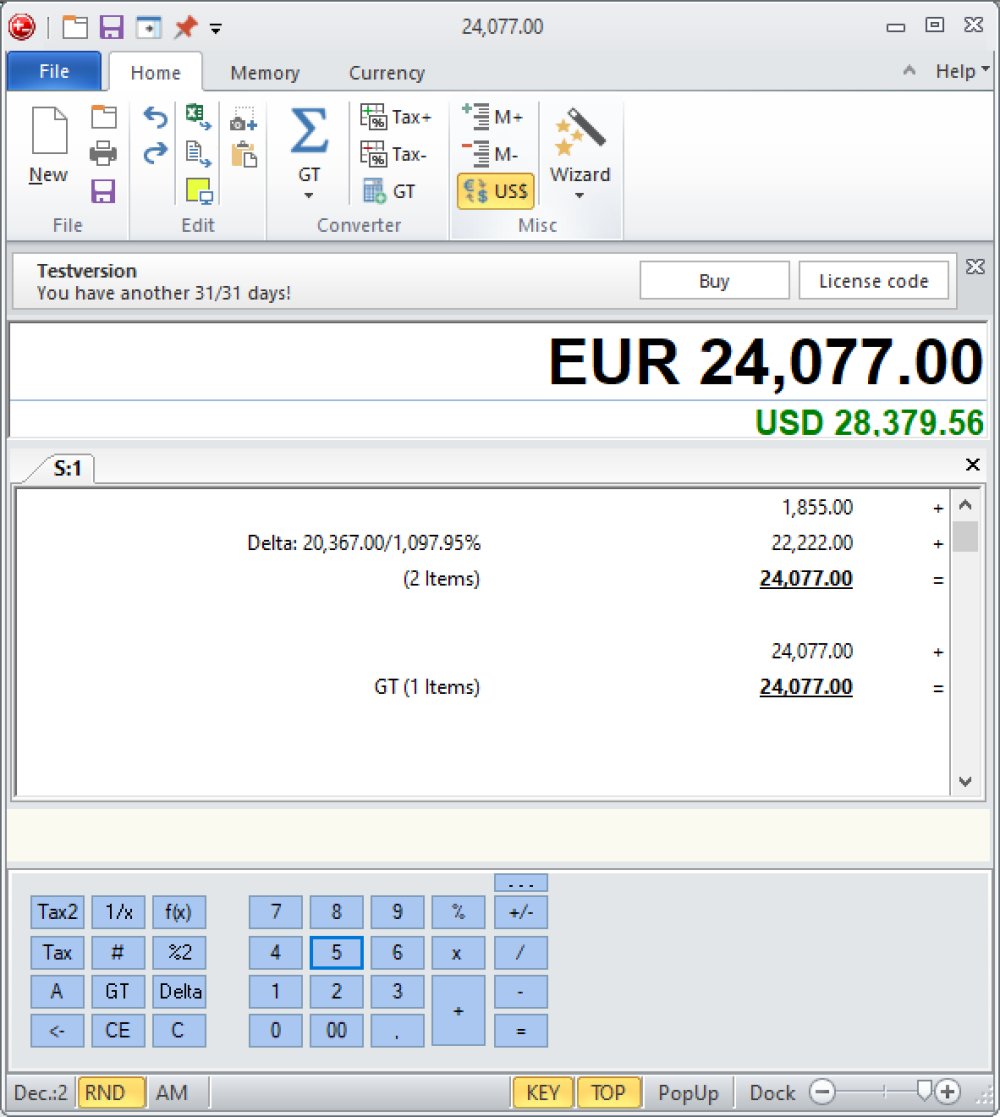Screen dimensions: 1000x1117
Task: Expand keypad using dotted '- - -' button
Action: pyautogui.click(x=521, y=883)
